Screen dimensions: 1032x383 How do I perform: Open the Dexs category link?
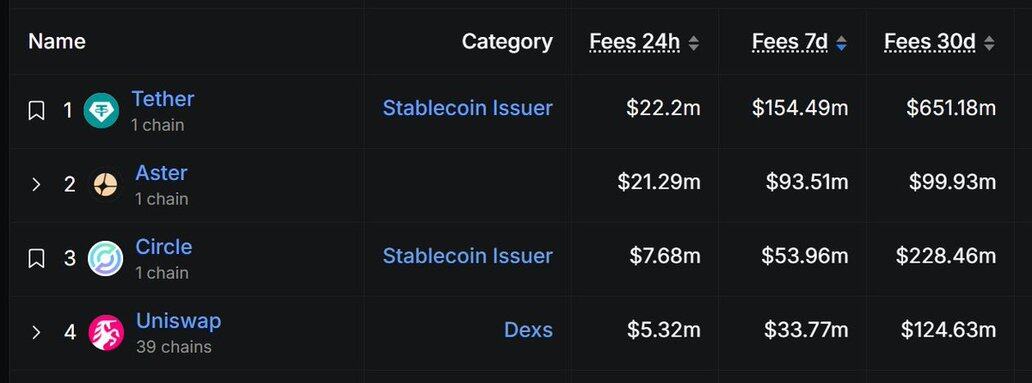click(529, 330)
